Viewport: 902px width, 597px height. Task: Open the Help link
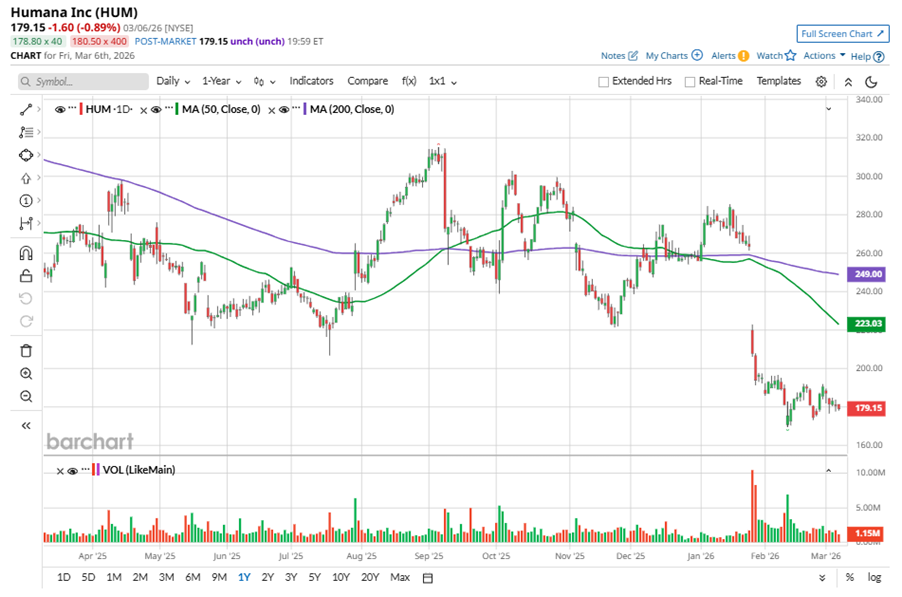pos(867,56)
